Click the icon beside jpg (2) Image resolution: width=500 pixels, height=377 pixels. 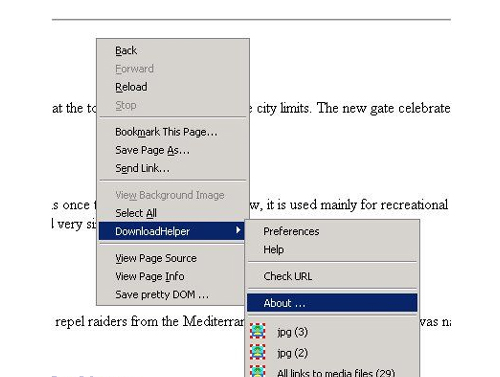tap(258, 353)
